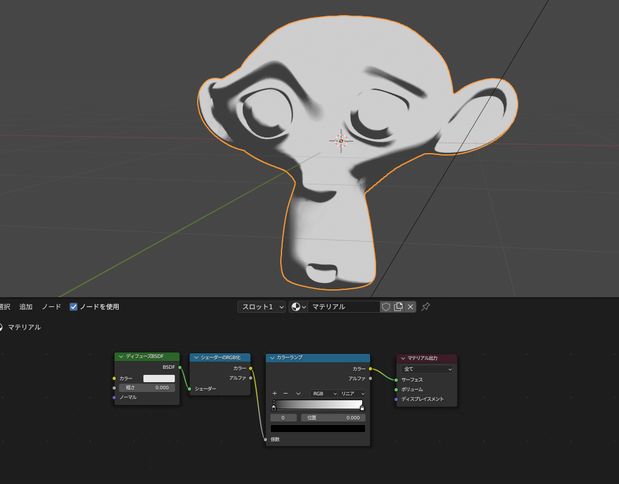The image size is (619, 484).
Task: Click the 位置 position value field
Action: tap(333, 417)
